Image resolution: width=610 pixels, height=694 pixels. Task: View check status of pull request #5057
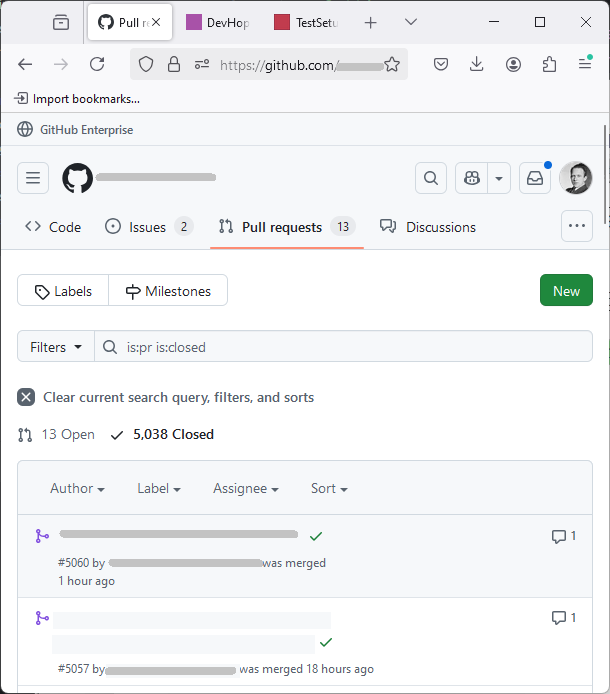[x=326, y=642]
